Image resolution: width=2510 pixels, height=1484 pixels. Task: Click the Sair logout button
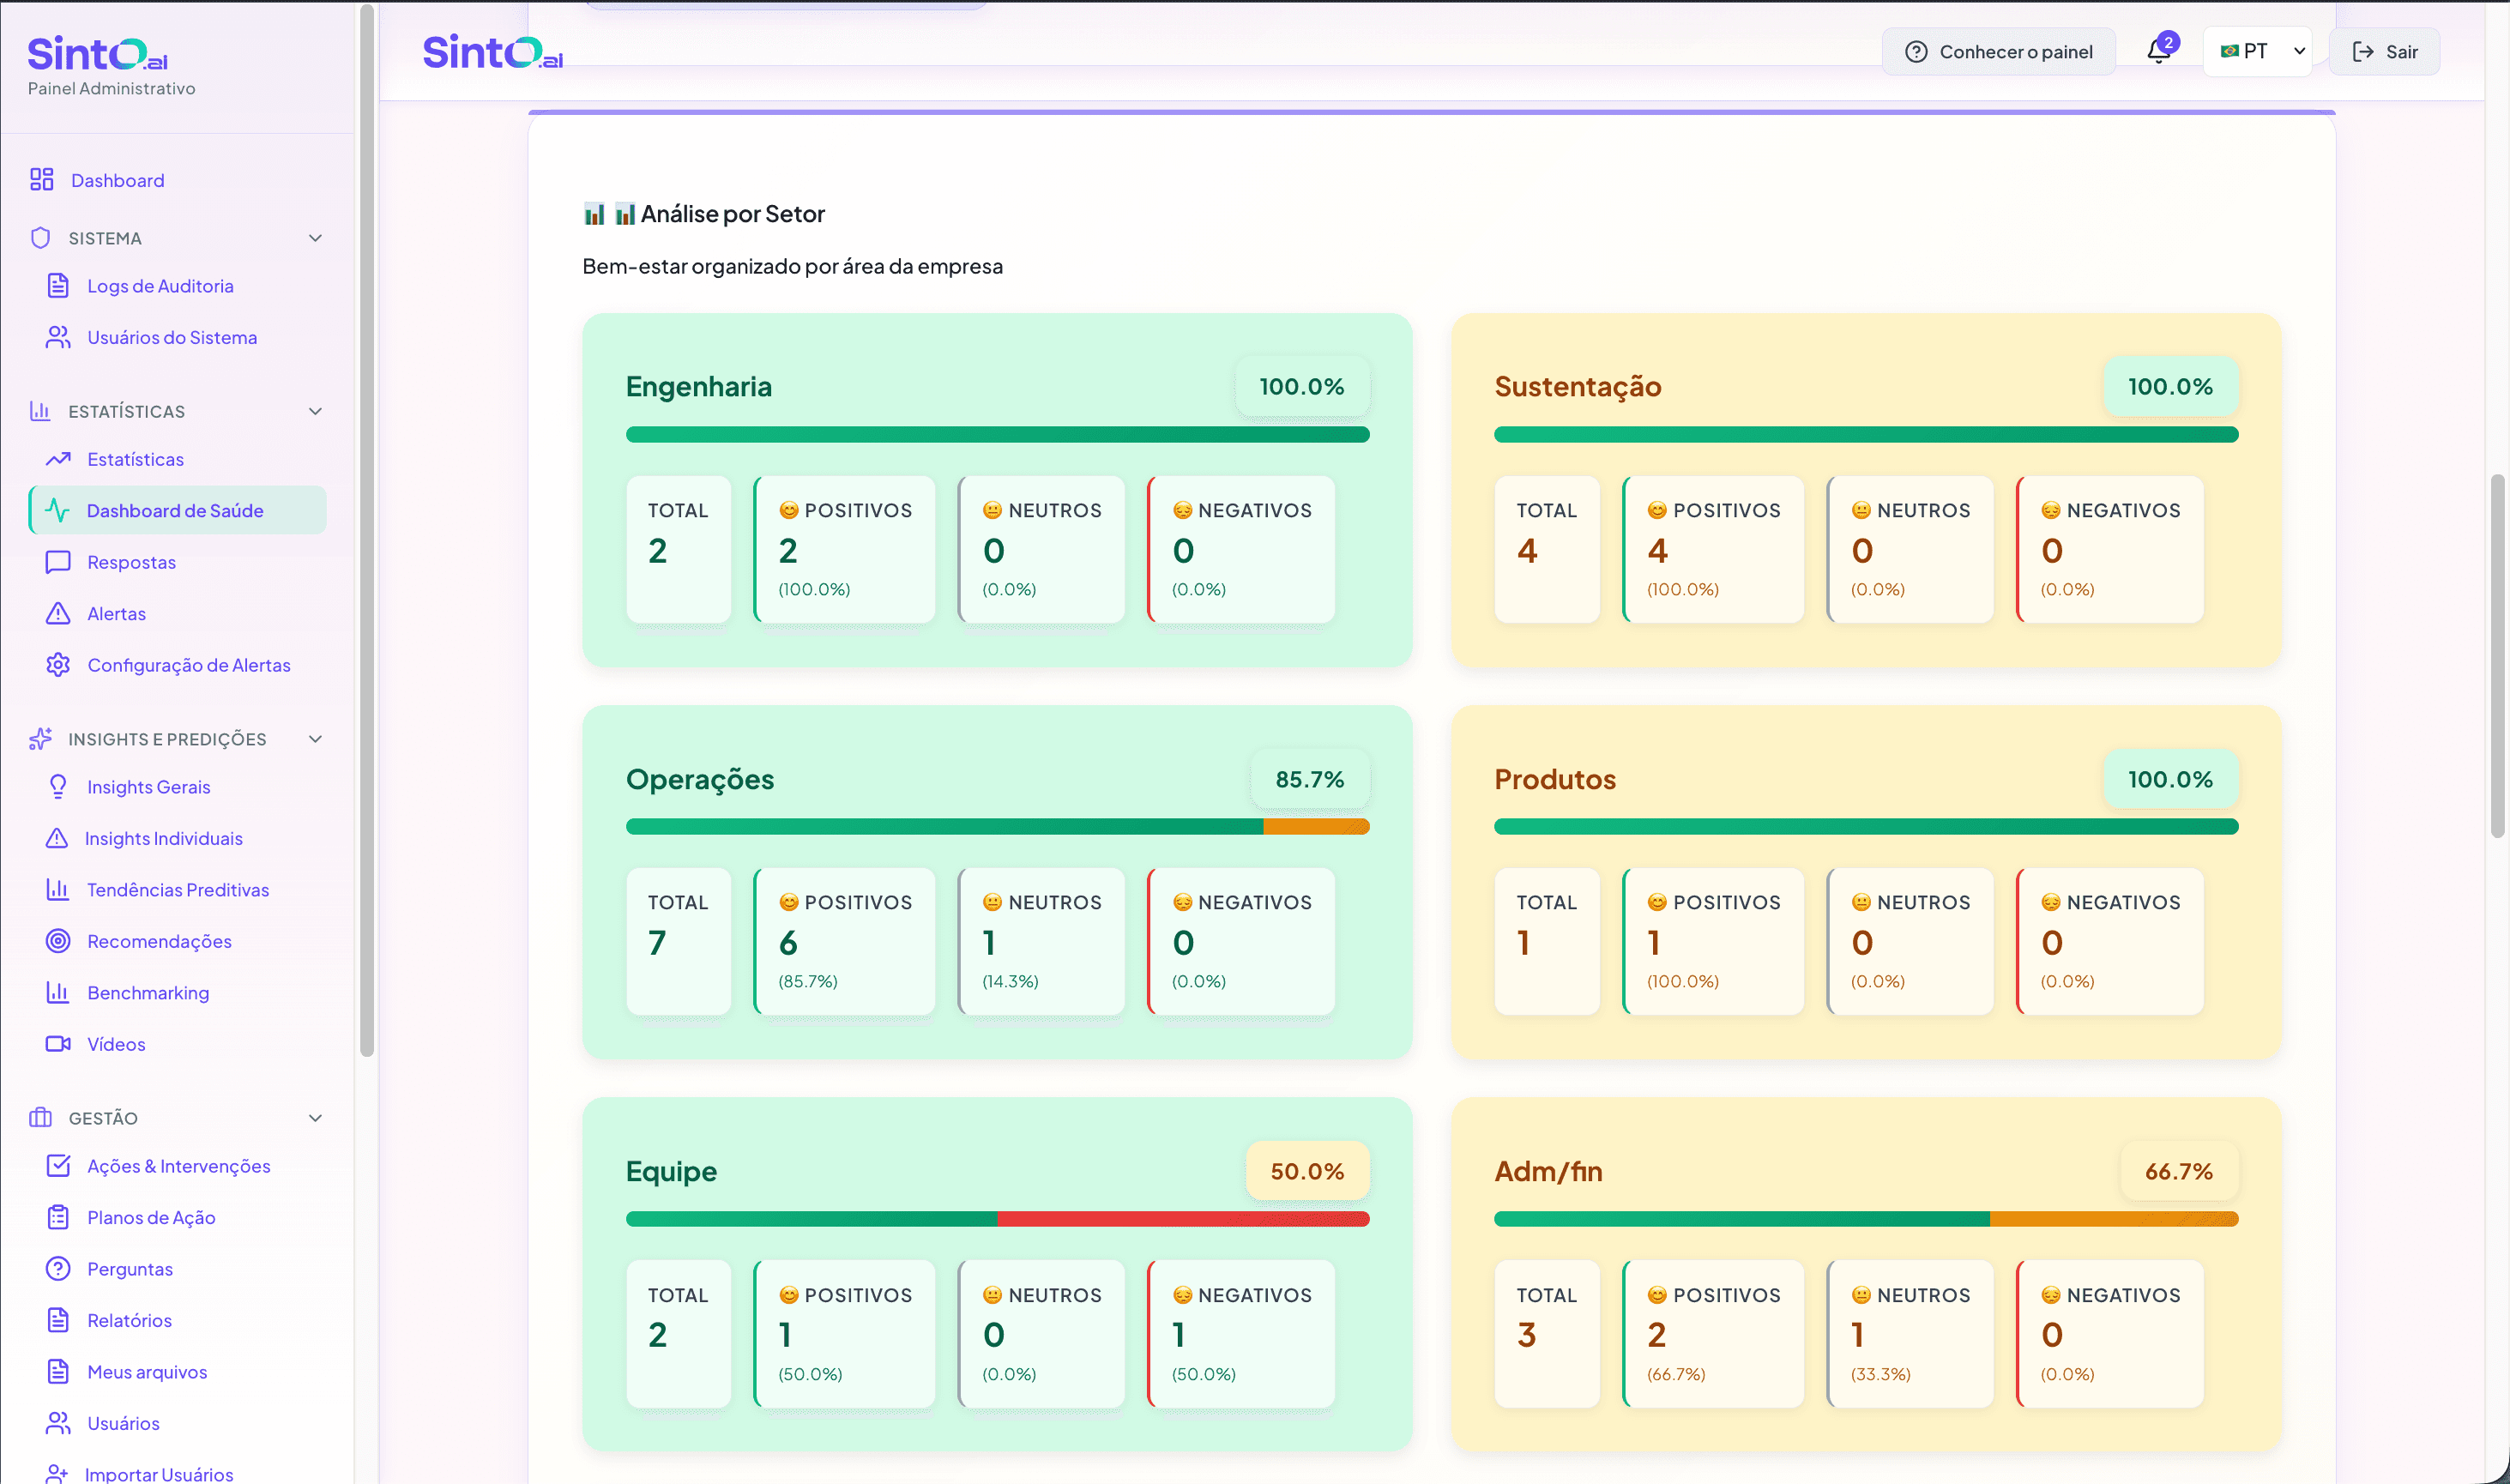pyautogui.click(x=2384, y=51)
